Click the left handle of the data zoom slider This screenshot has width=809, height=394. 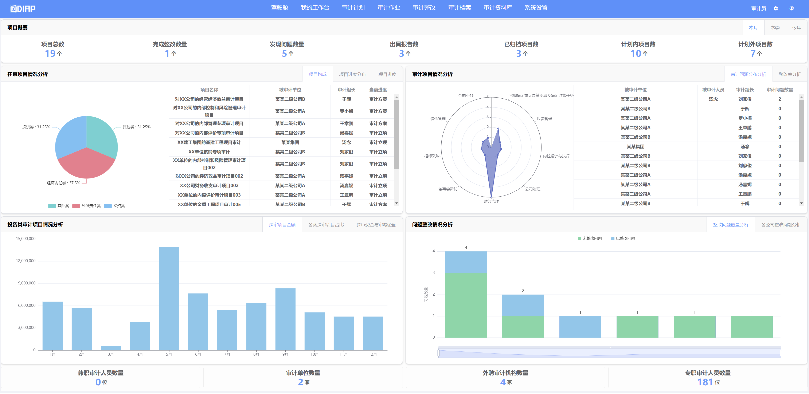(x=438, y=352)
